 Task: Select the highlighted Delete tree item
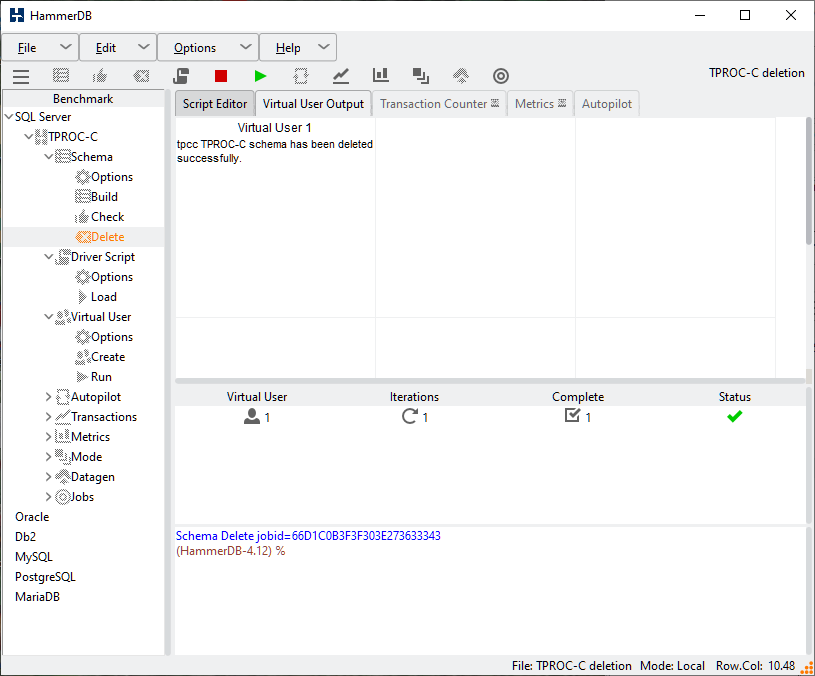coord(100,236)
